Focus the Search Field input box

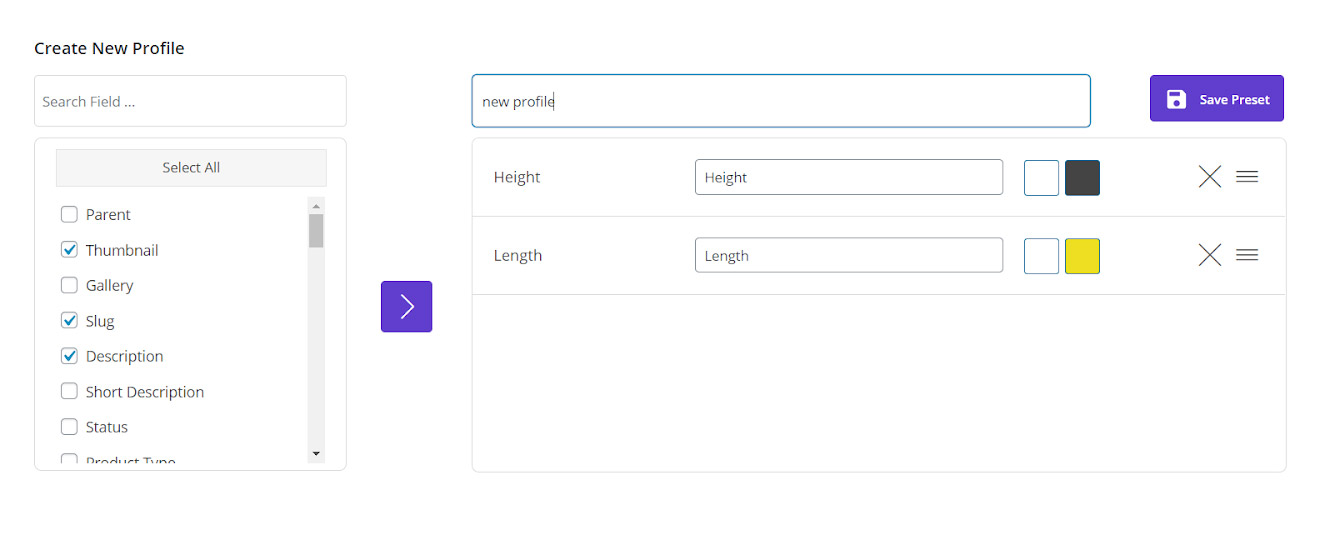pyautogui.click(x=190, y=101)
